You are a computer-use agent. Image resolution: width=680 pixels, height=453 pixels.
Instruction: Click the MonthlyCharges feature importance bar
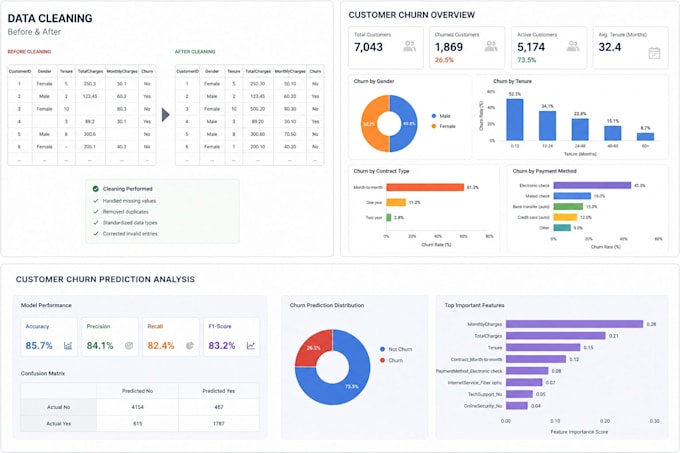574,324
